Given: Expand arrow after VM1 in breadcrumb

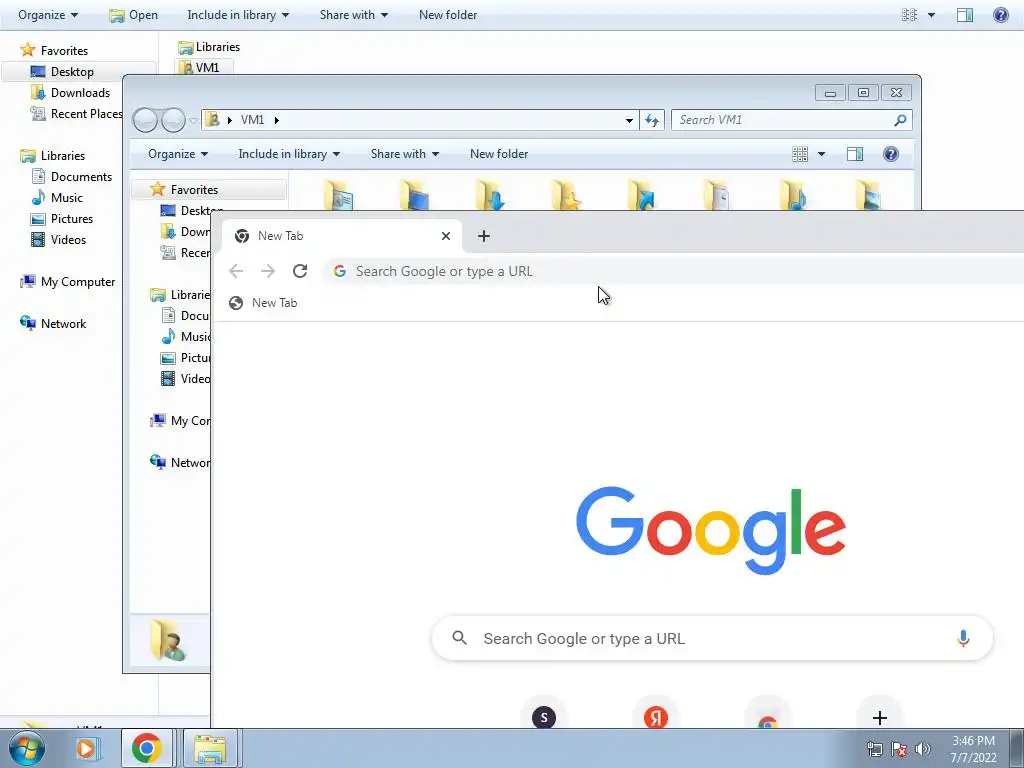Looking at the screenshot, I should 277,120.
